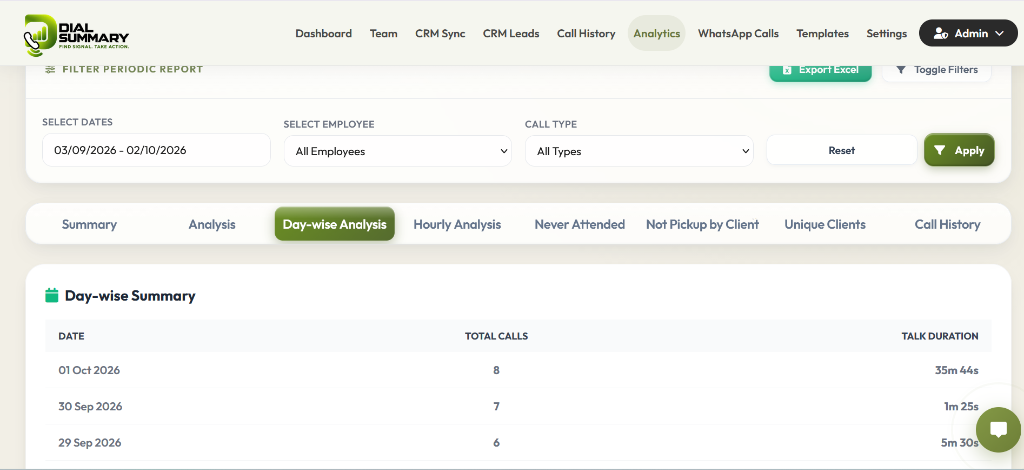Viewport: 1024px width, 470px height.
Task: Click the Day-wise Summary heading
Action: point(130,296)
